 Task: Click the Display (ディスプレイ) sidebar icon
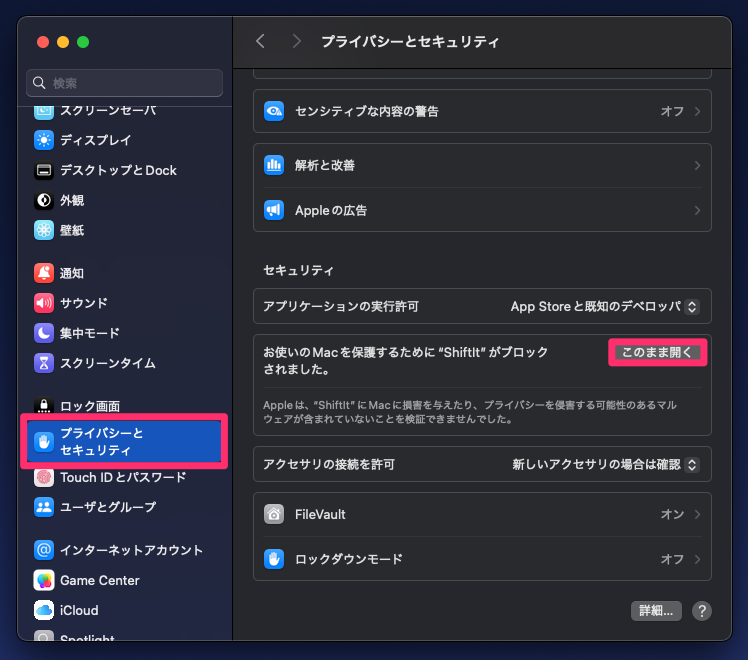coord(44,140)
